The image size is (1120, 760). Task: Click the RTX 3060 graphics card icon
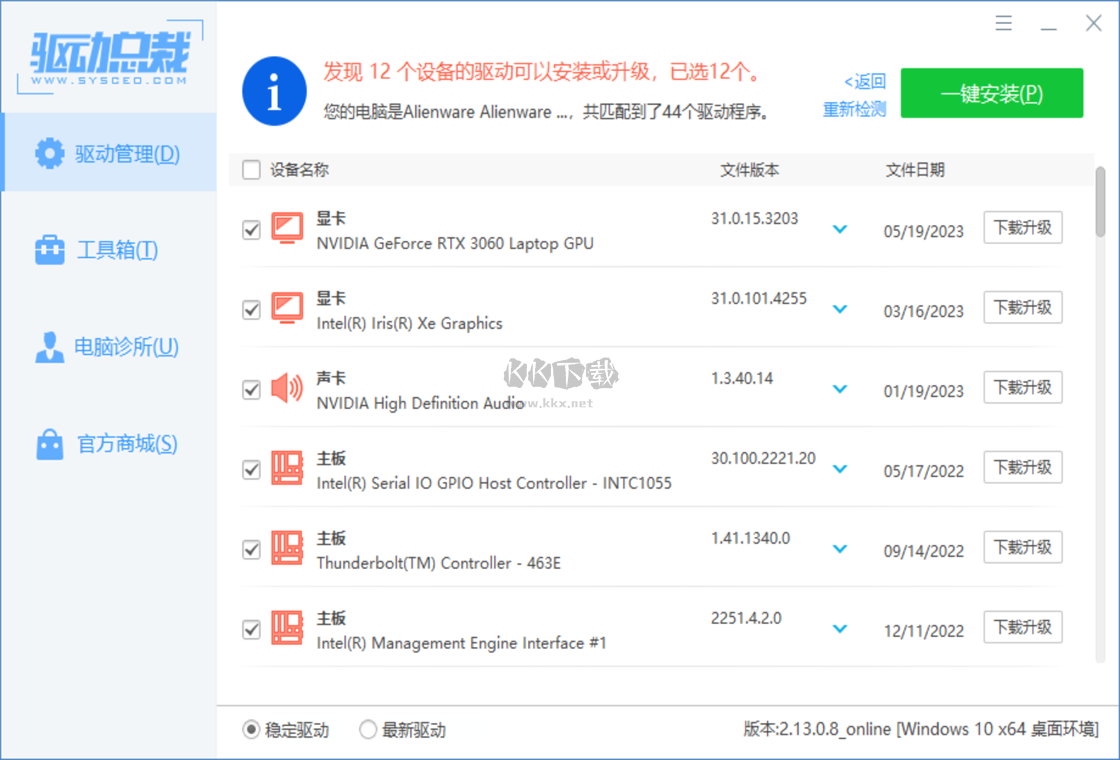(286, 229)
